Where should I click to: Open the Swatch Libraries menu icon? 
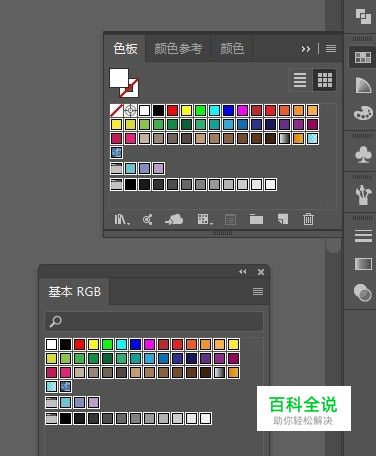[122, 219]
